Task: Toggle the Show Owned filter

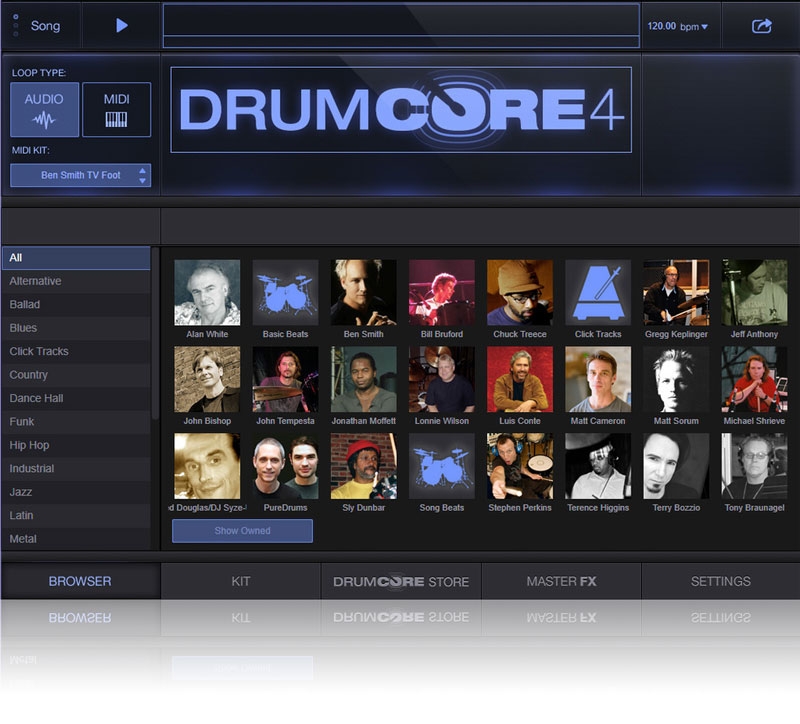Action: 242,531
